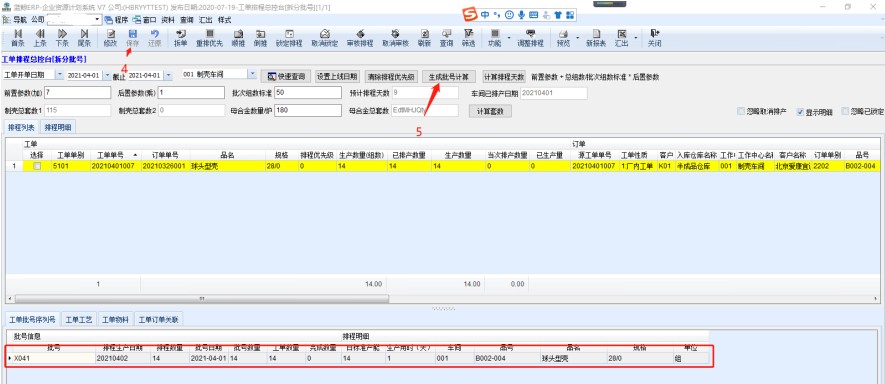Click the 批次组数标准 input field showing 50
885x384 pixels.
pos(308,93)
